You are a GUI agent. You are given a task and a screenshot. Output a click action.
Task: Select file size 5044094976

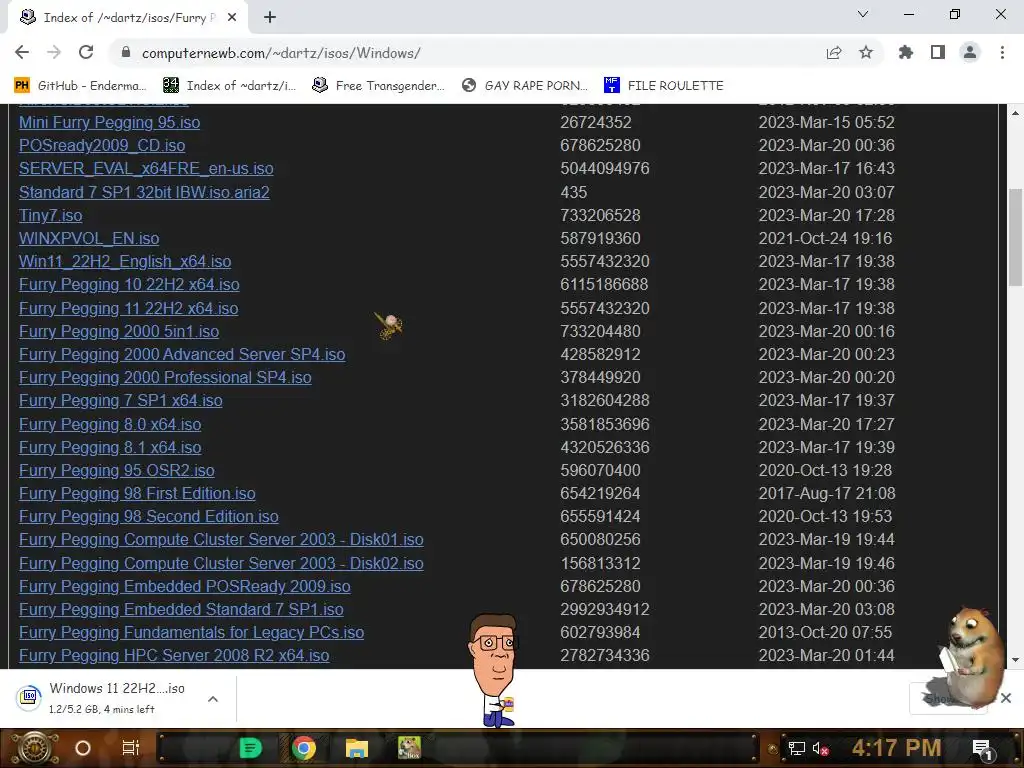click(605, 168)
